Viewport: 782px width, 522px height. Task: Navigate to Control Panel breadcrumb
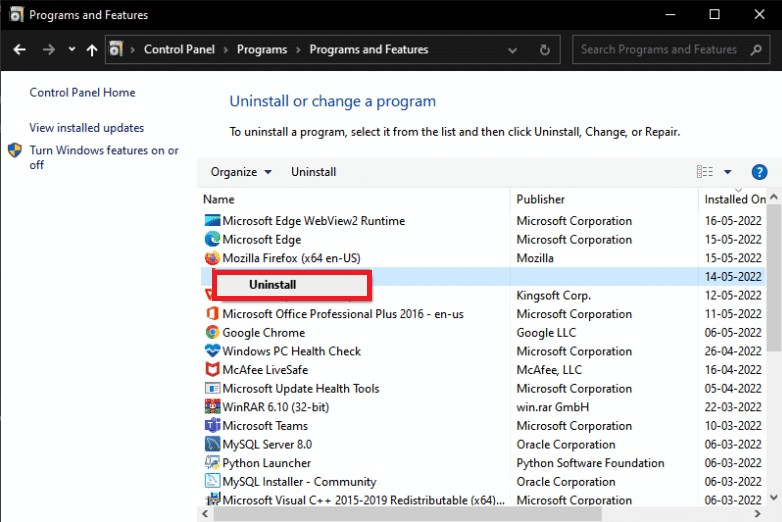(x=179, y=49)
